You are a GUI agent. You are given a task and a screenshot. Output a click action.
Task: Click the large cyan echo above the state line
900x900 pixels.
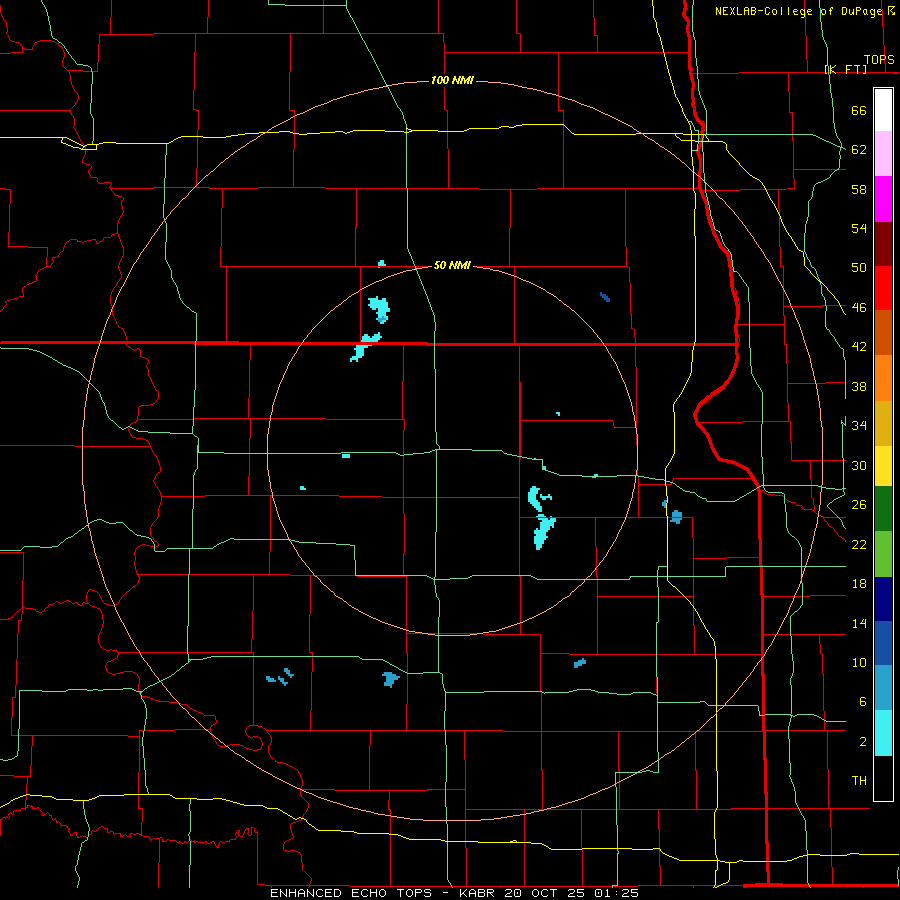point(379,309)
